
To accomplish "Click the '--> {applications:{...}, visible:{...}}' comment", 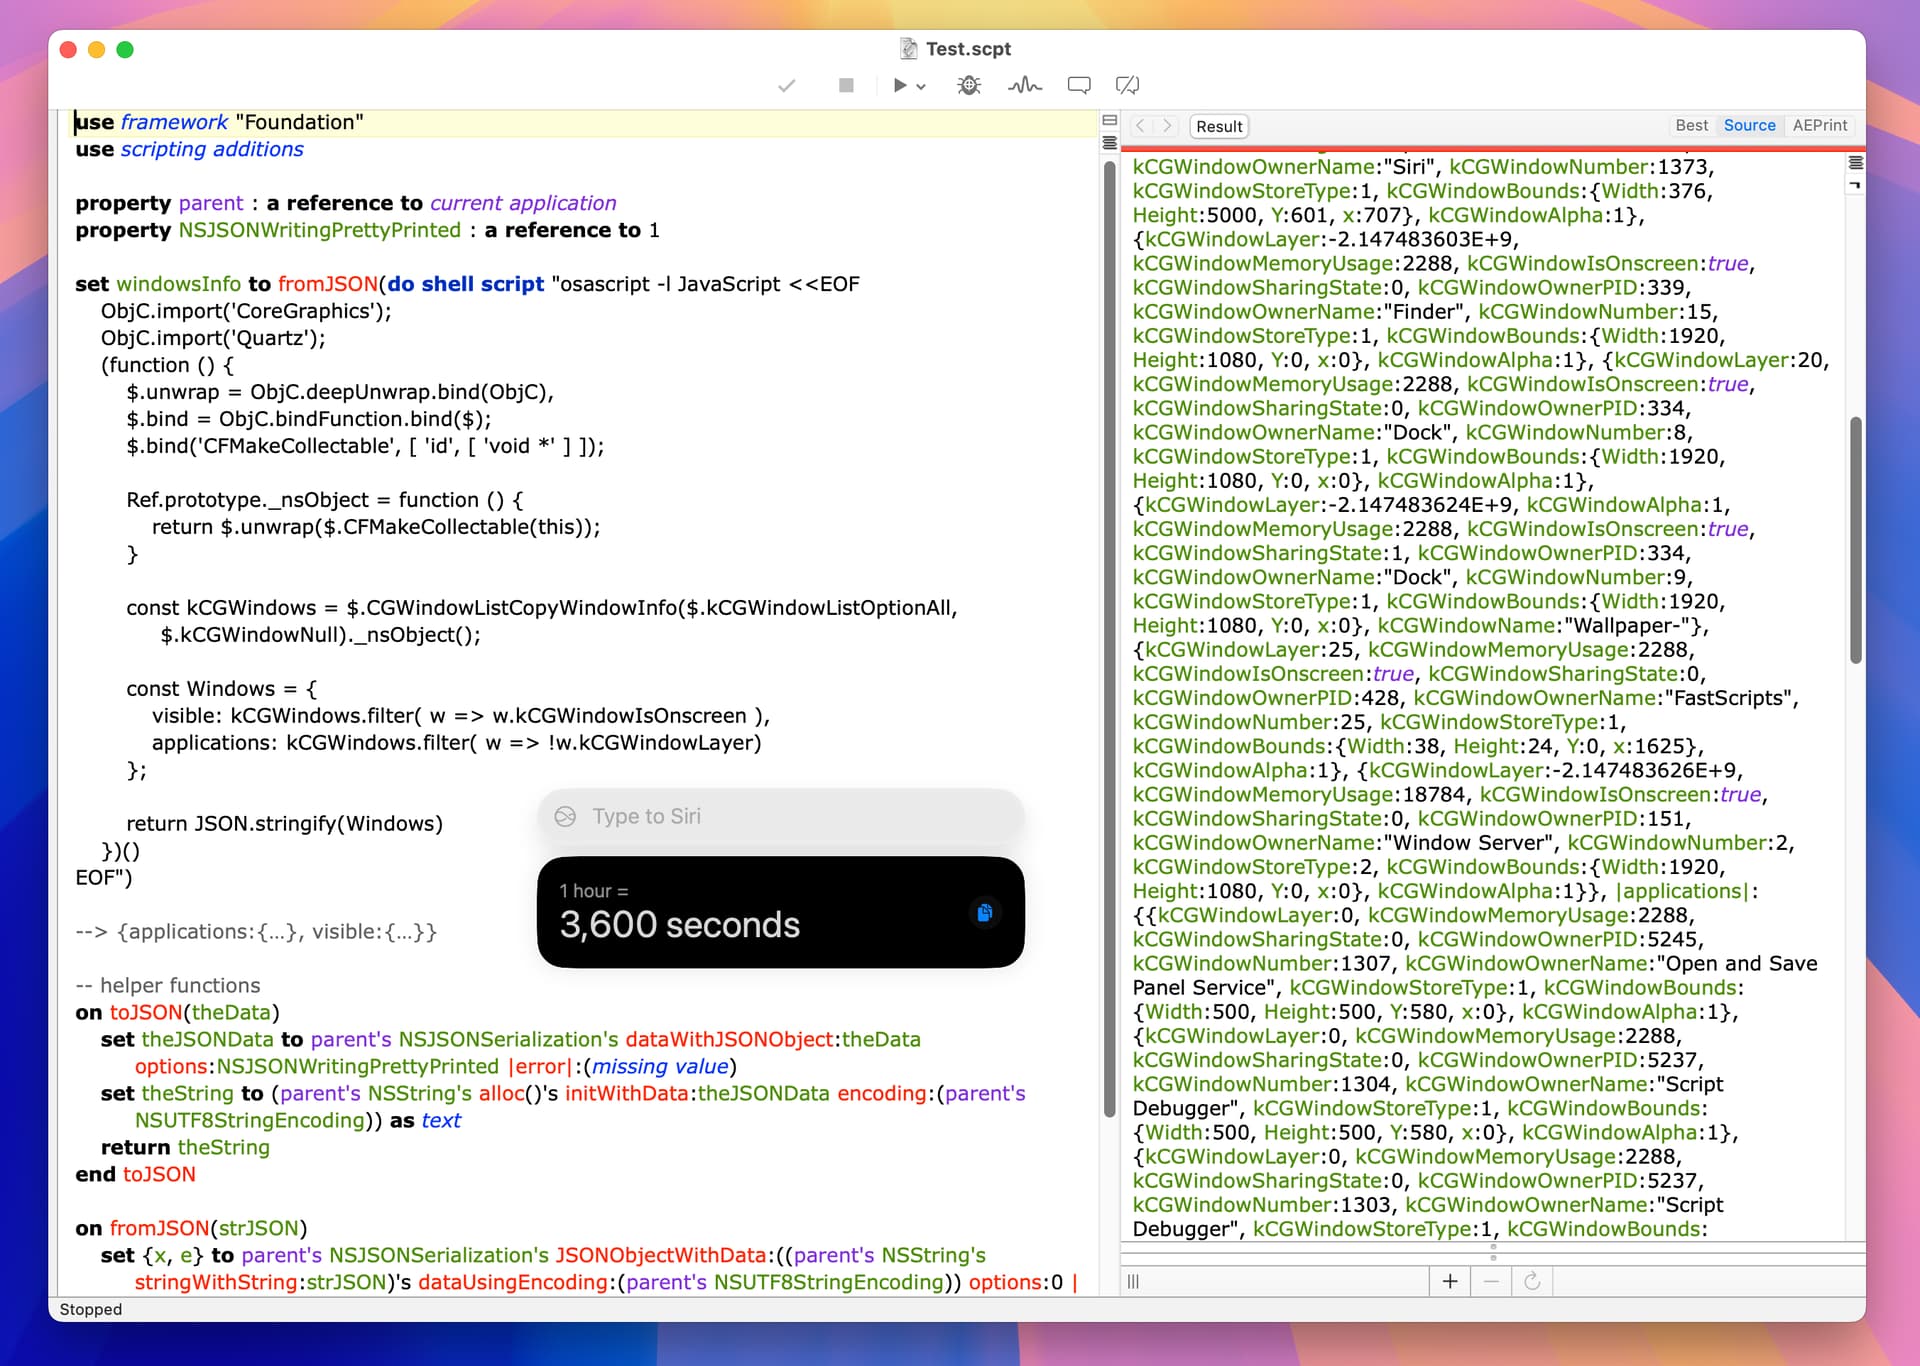I will [256, 932].
